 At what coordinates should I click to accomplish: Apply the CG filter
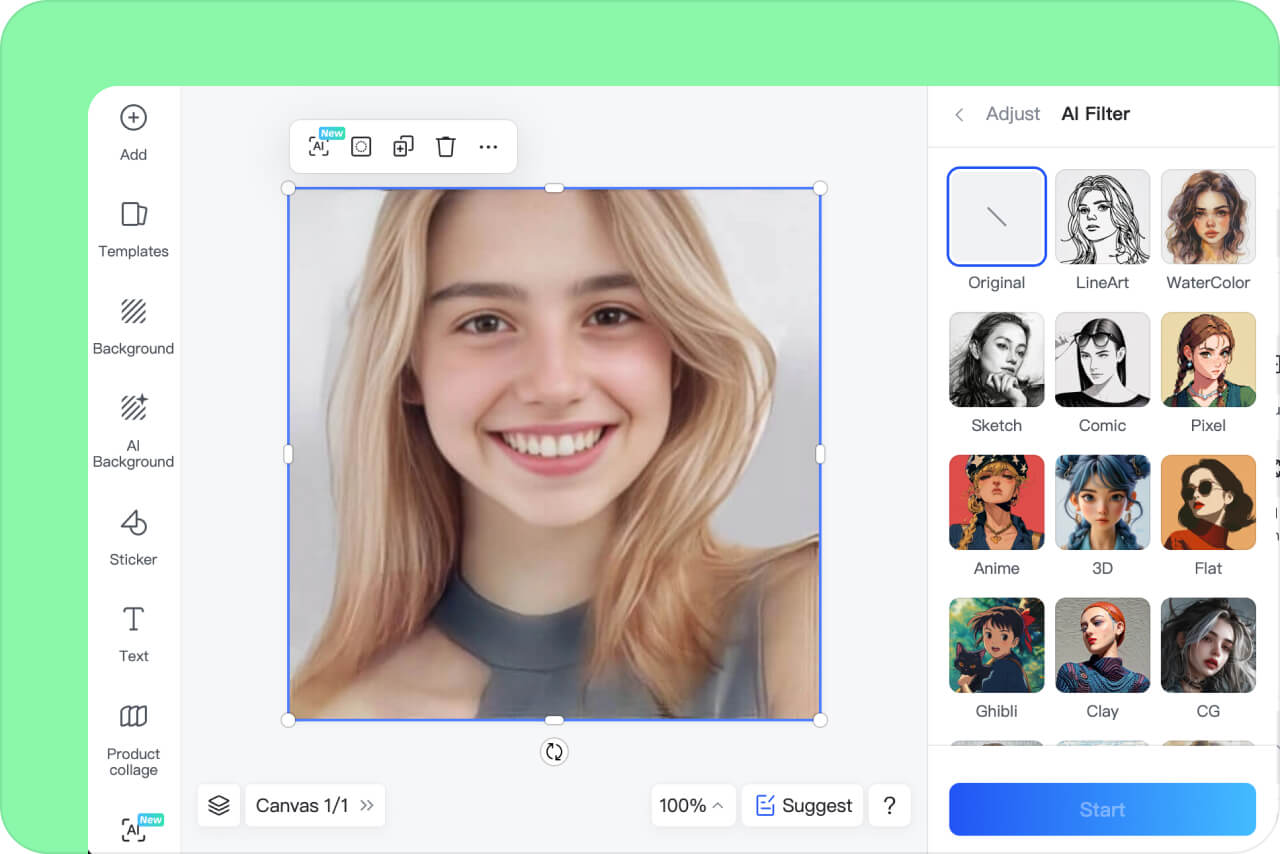pyautogui.click(x=1208, y=646)
